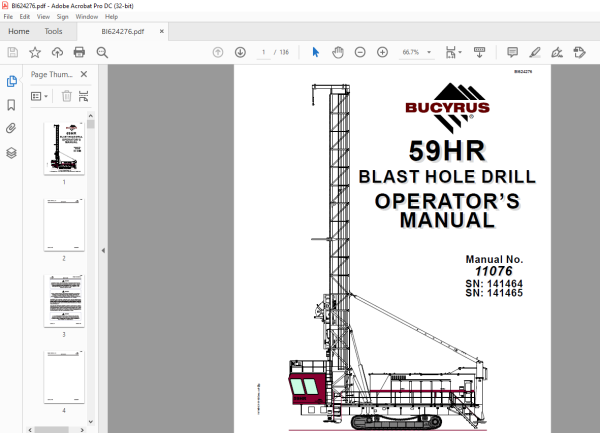Open the Sign document tool icon
The width and height of the screenshot is (600, 433).
point(557,52)
